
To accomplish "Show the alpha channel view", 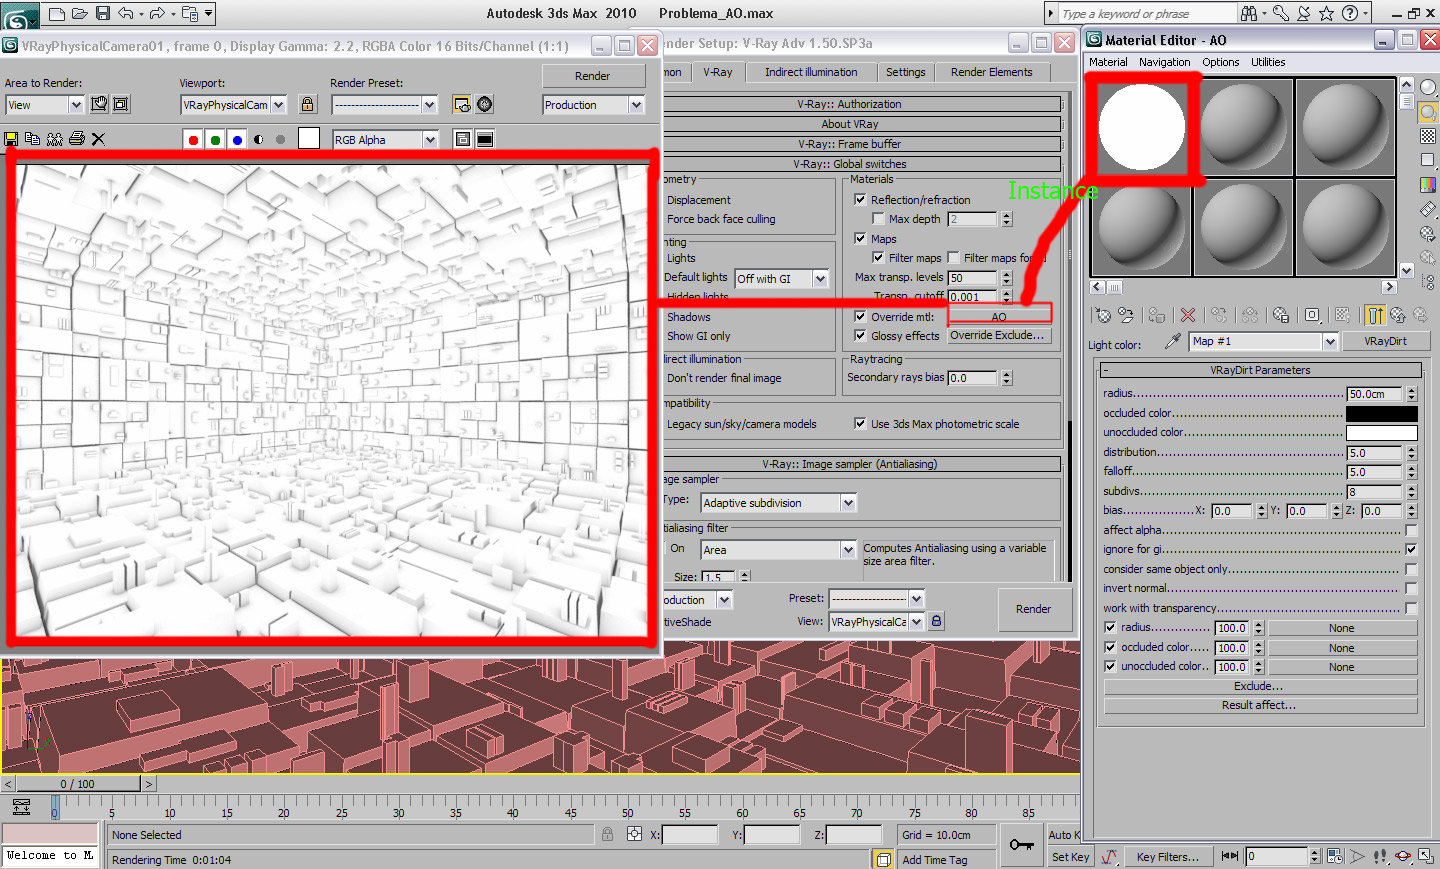I will point(259,140).
